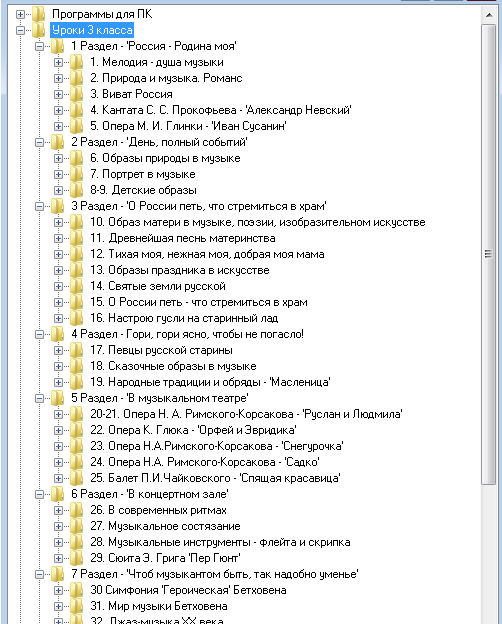Click folder icon of '18. Сказочные образы в музыке'

pos(76,366)
